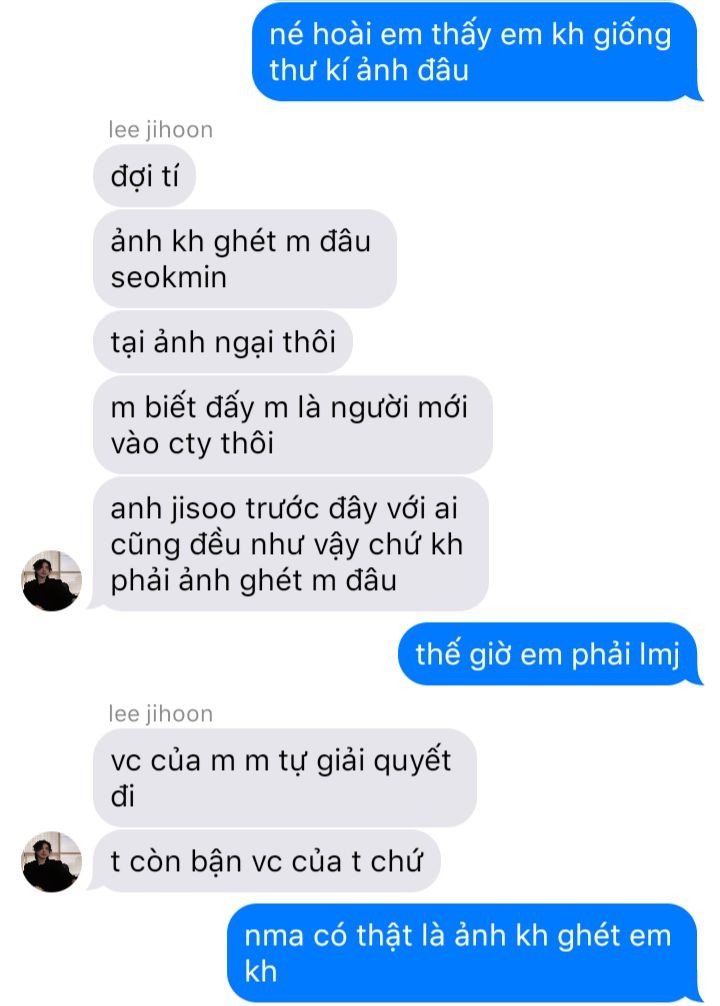
Task: Tap the avatar beside 'phải ảnh ghét m đâu'
Action: point(51,580)
